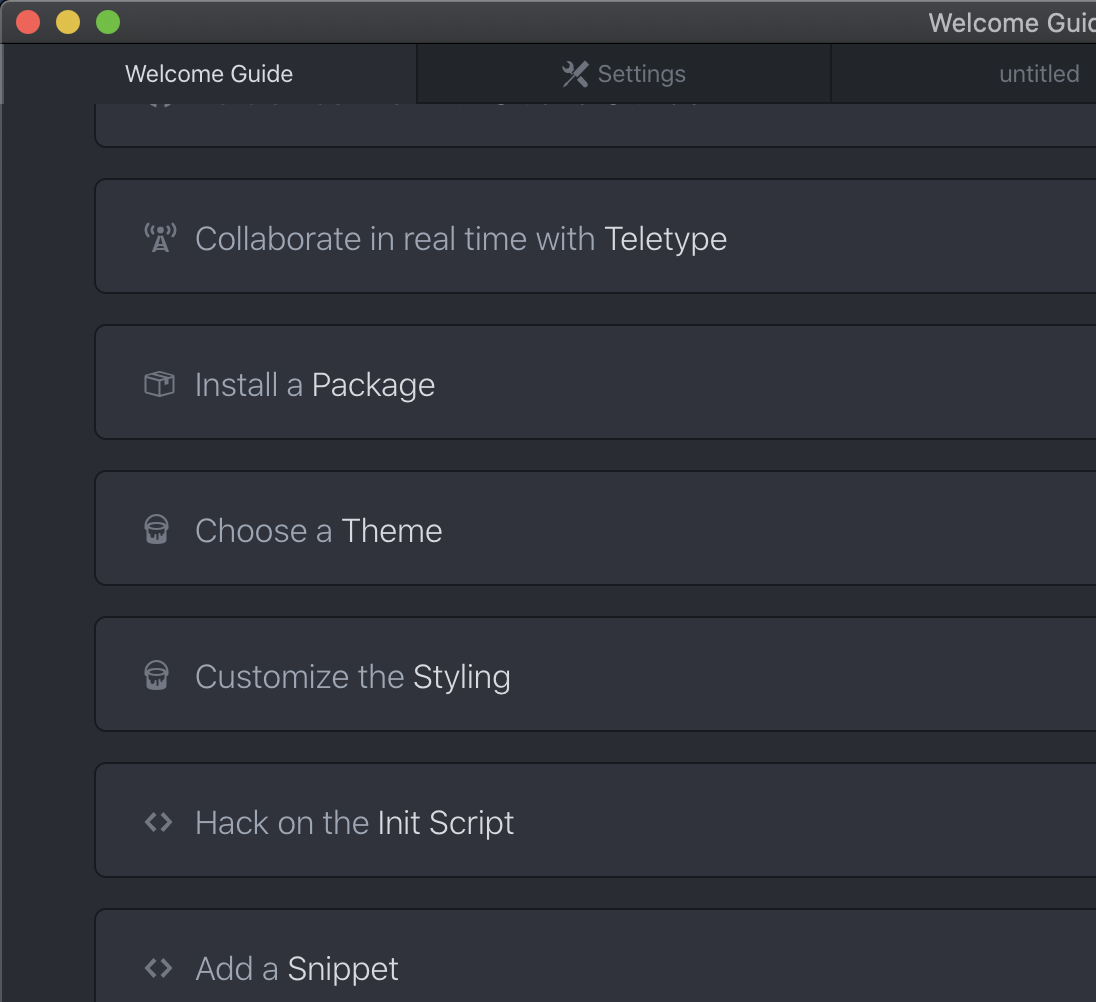Image resolution: width=1096 pixels, height=1002 pixels.
Task: Click the package box icon
Action: 159,384
